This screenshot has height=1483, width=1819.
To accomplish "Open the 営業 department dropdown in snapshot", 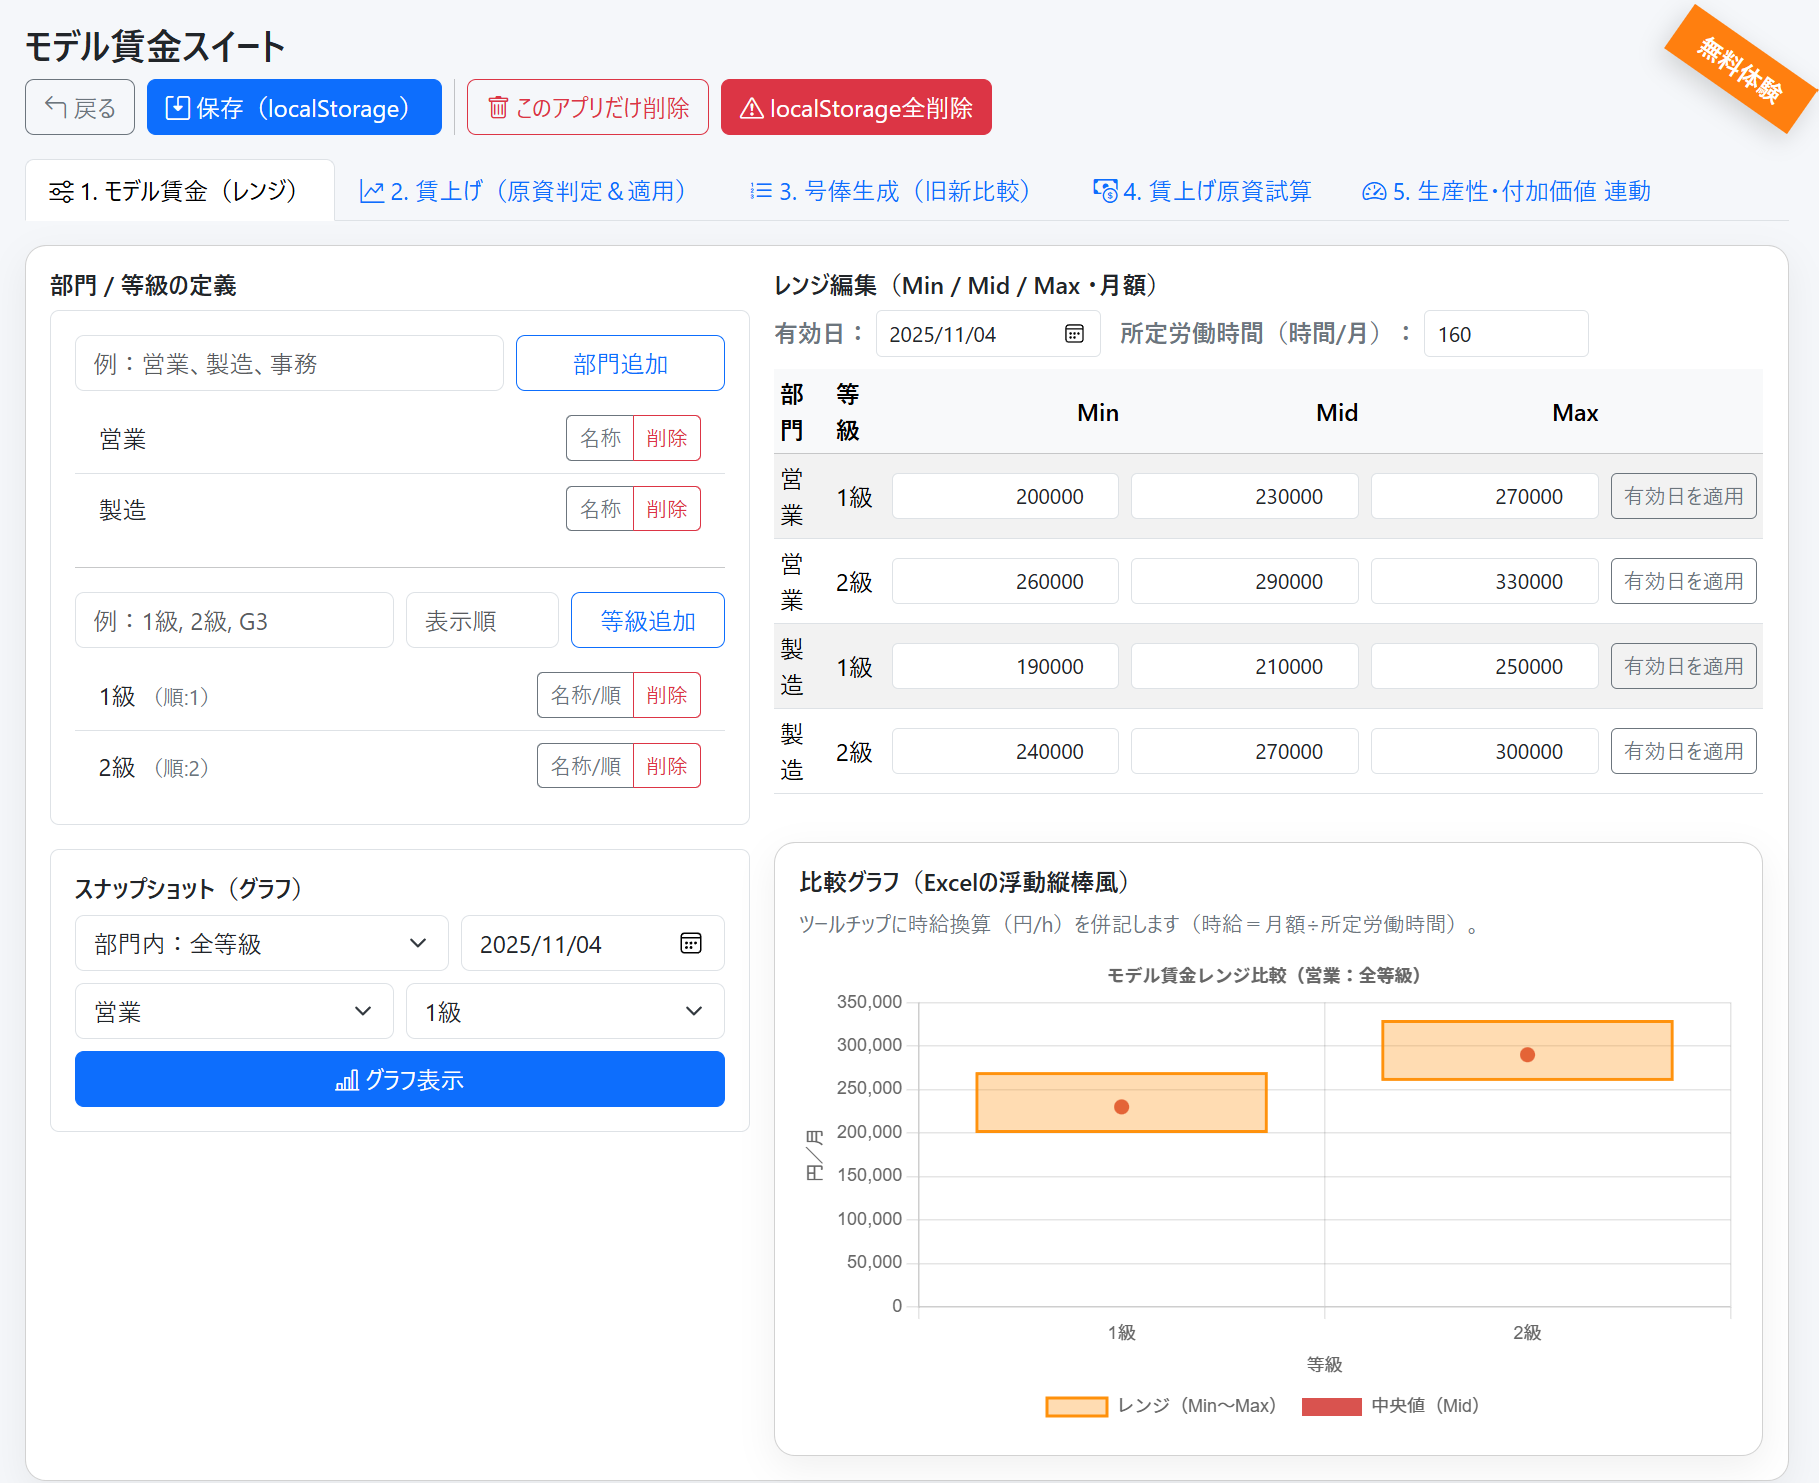I will (233, 1012).
